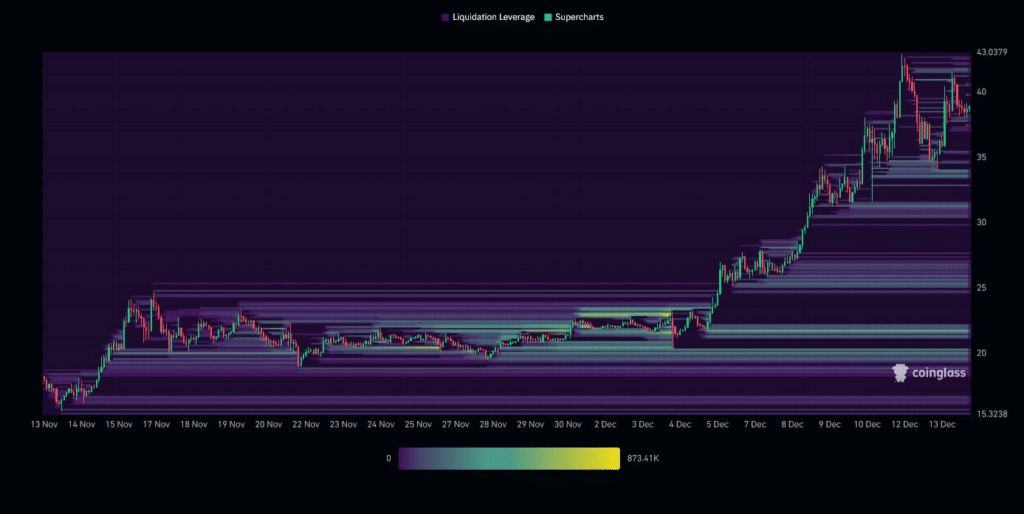Click the 10 Dec date label
The image size is (1024, 514).
pyautogui.click(x=867, y=425)
